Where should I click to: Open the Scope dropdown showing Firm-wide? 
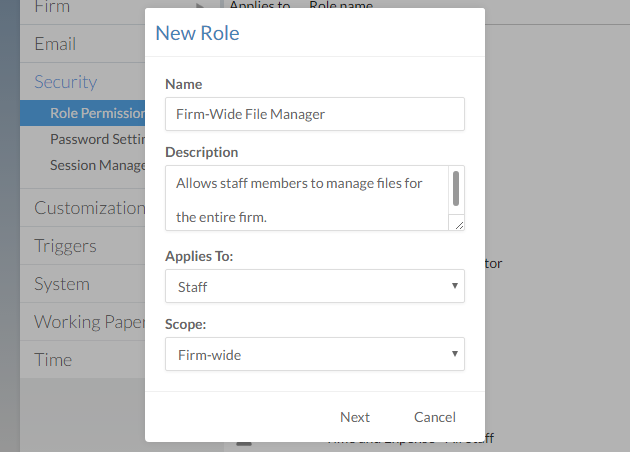click(x=314, y=354)
